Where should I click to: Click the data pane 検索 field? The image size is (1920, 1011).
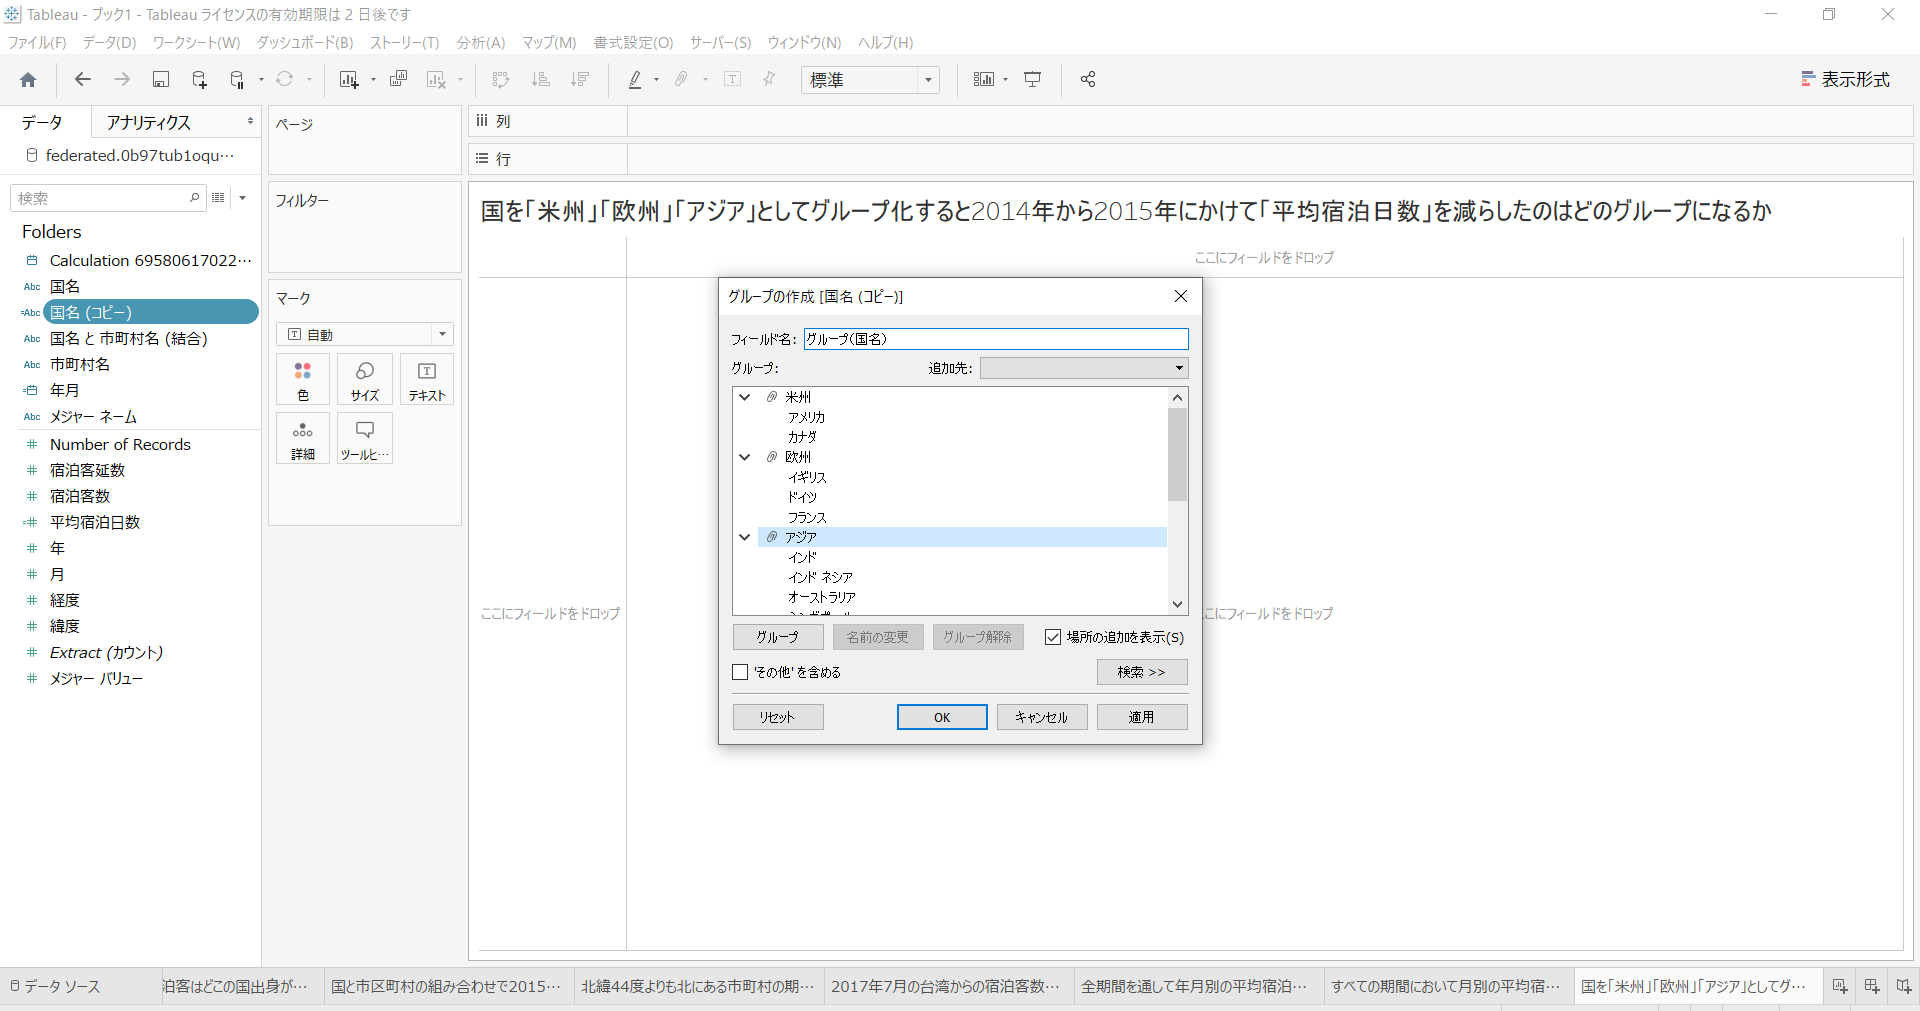coord(107,198)
